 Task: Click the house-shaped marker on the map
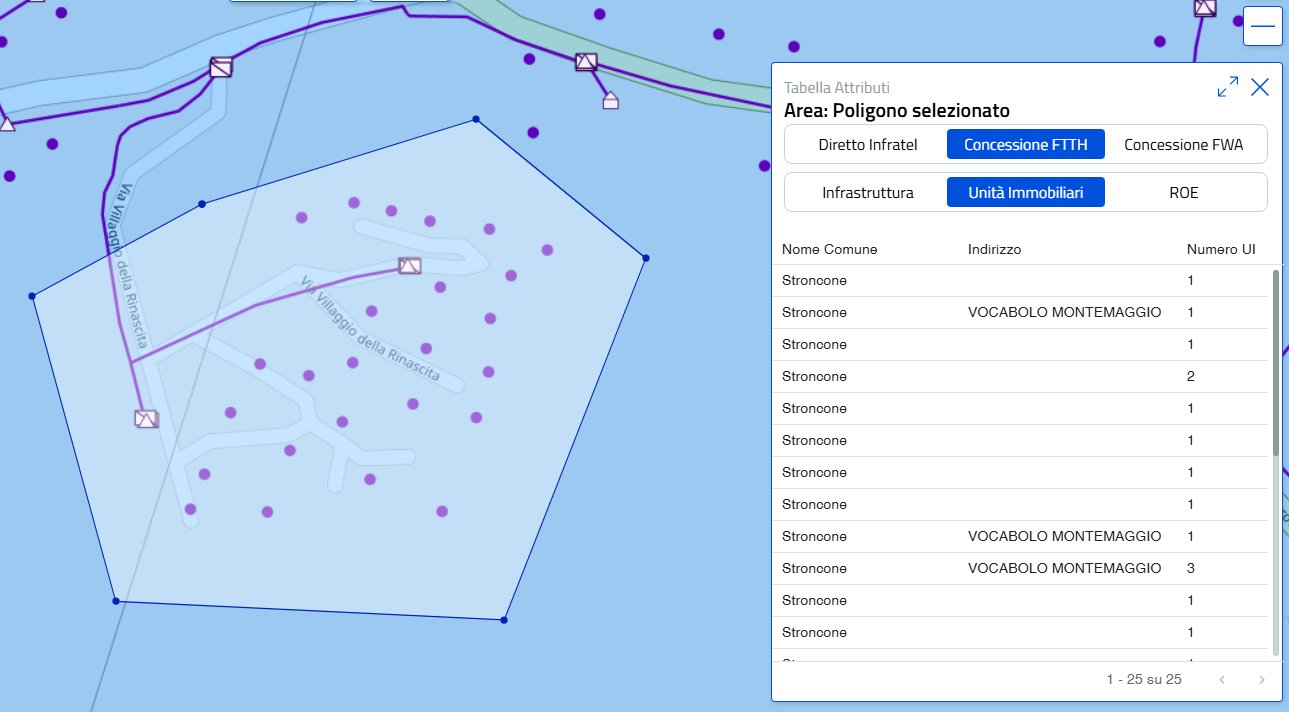pos(610,100)
